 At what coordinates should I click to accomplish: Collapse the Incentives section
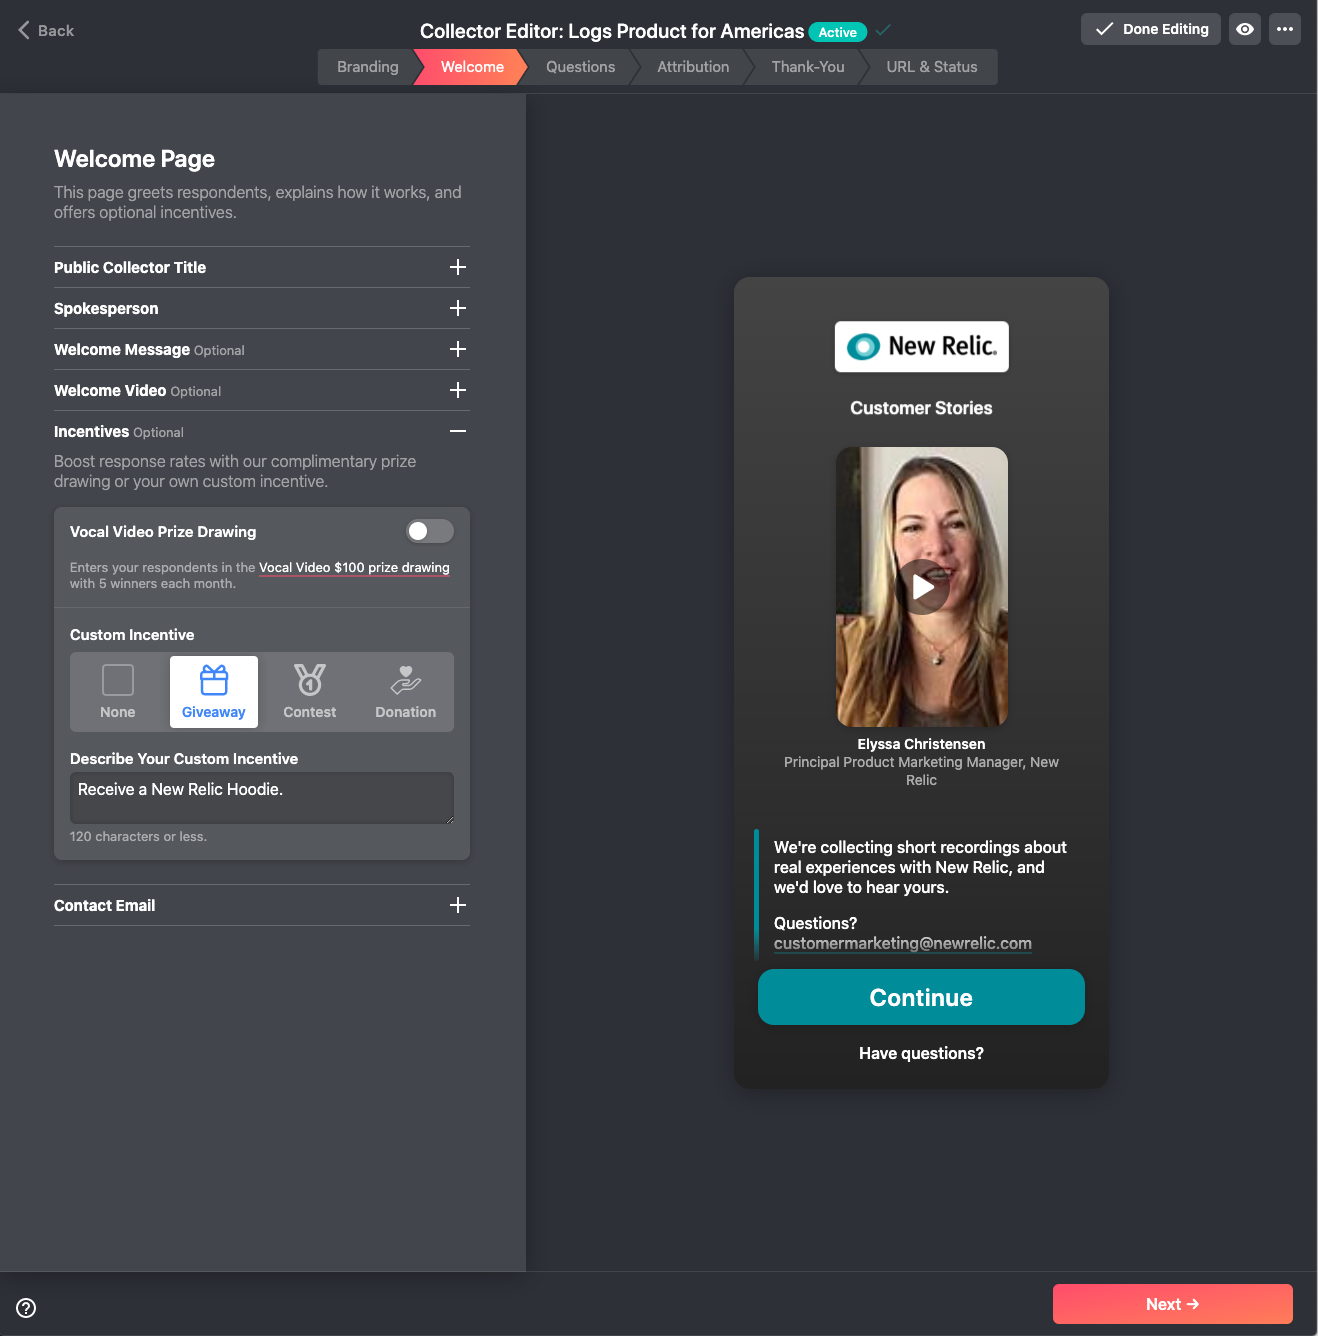pos(457,431)
